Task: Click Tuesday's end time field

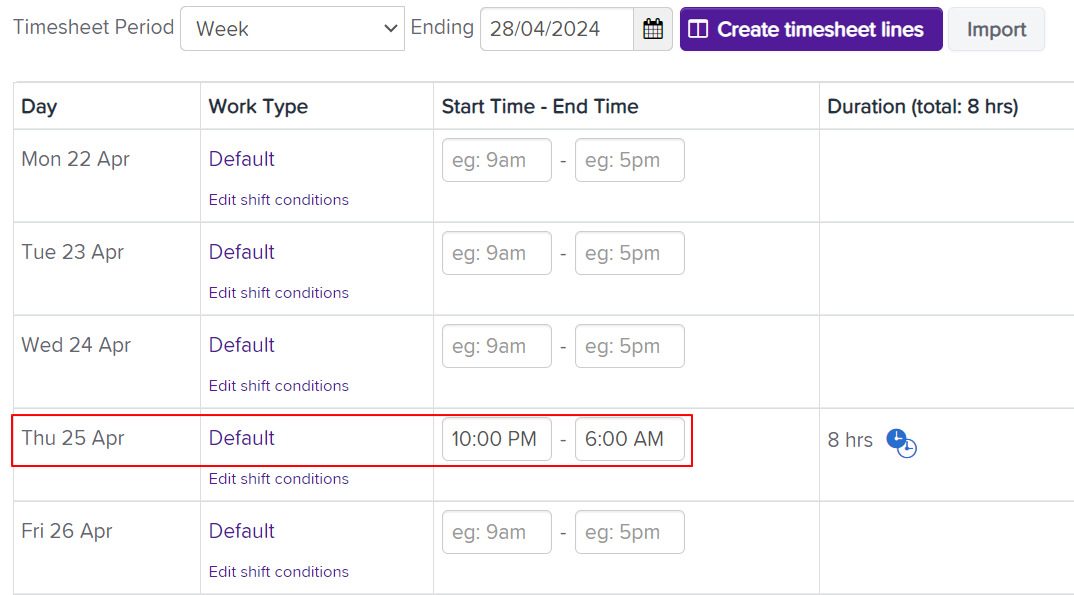Action: tap(629, 253)
